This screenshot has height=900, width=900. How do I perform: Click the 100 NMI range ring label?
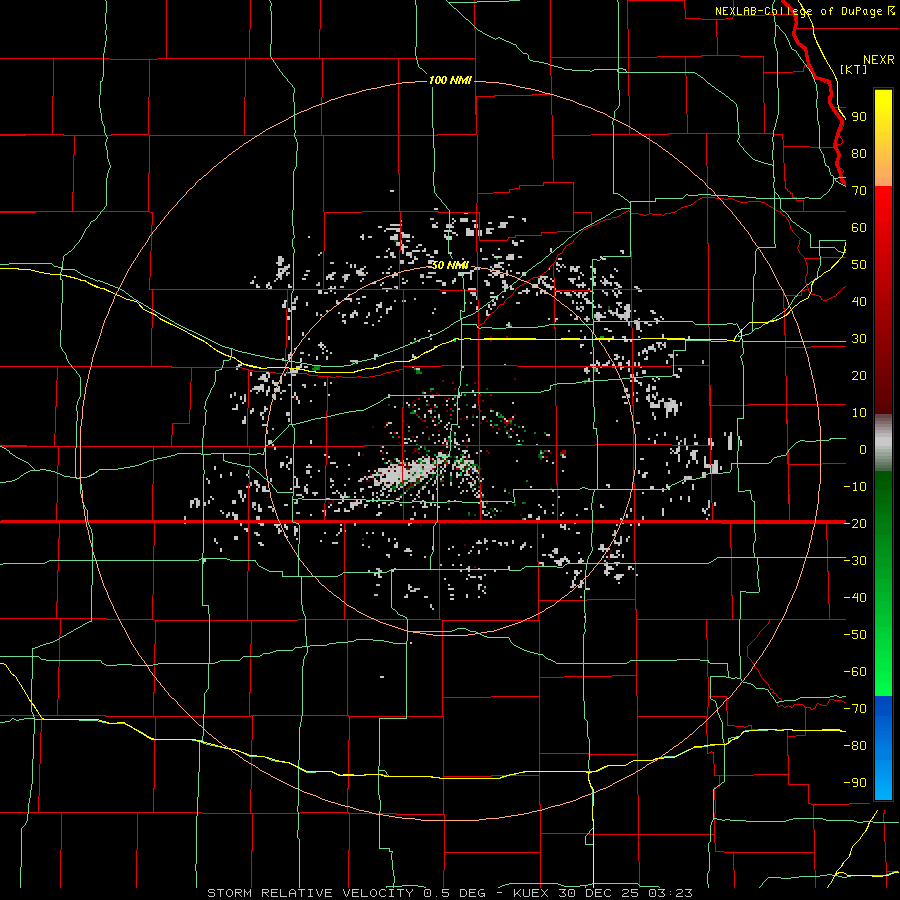[x=450, y=80]
